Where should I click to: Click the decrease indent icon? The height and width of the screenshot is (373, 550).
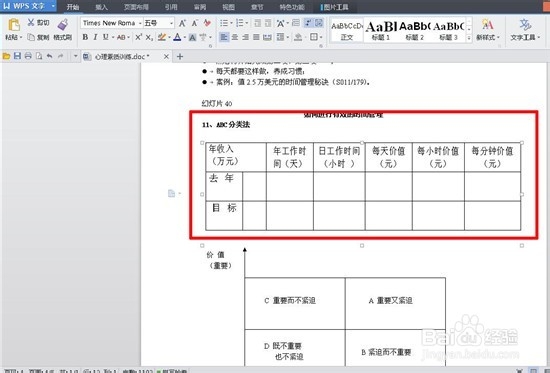click(257, 23)
